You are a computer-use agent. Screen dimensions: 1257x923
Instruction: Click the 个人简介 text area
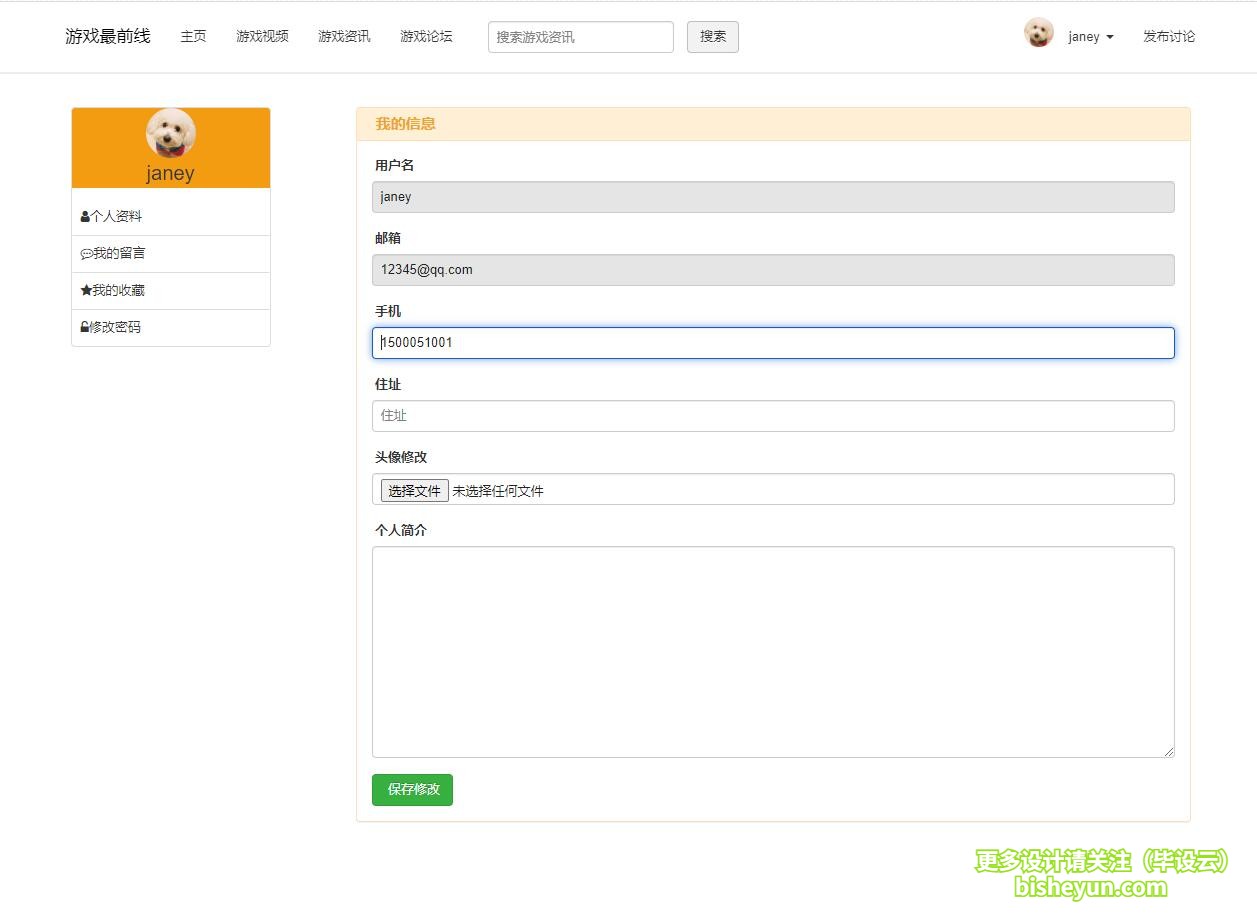(773, 652)
